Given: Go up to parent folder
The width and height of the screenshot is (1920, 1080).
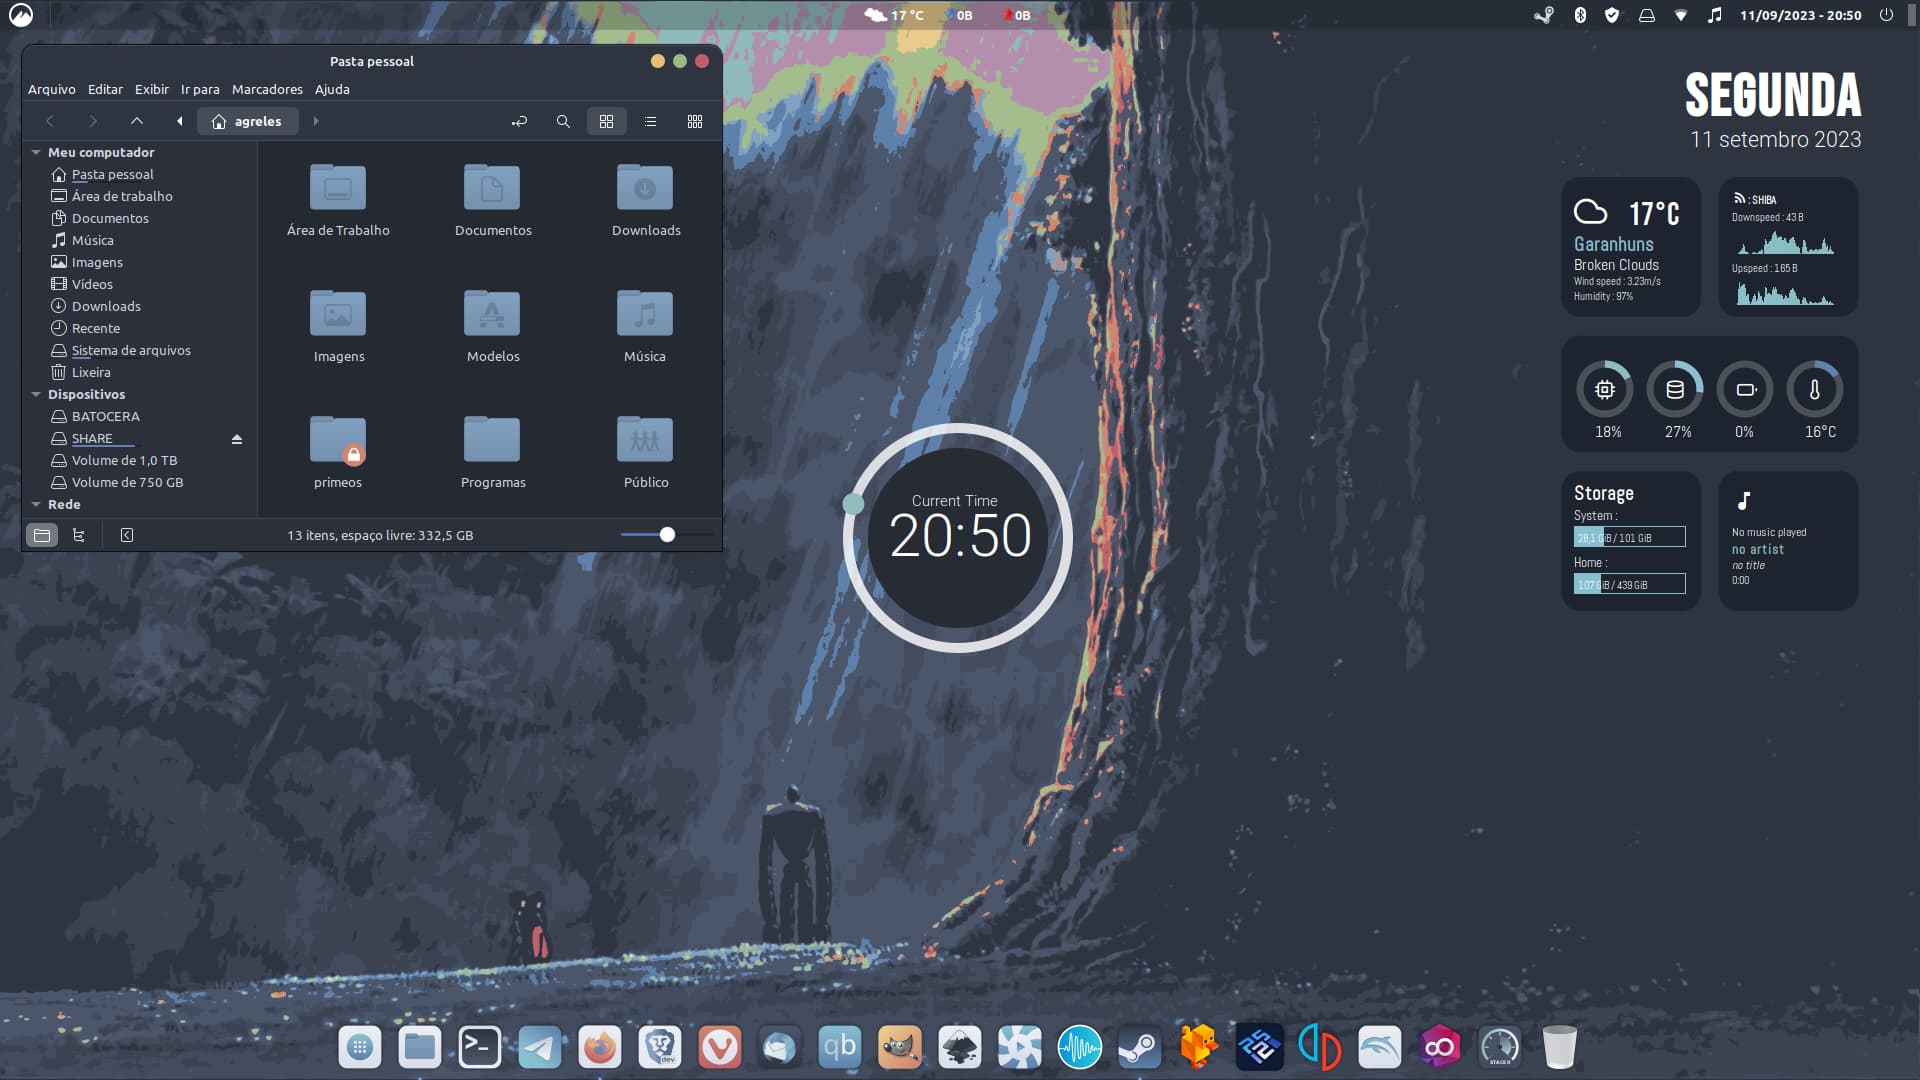Looking at the screenshot, I should [137, 121].
